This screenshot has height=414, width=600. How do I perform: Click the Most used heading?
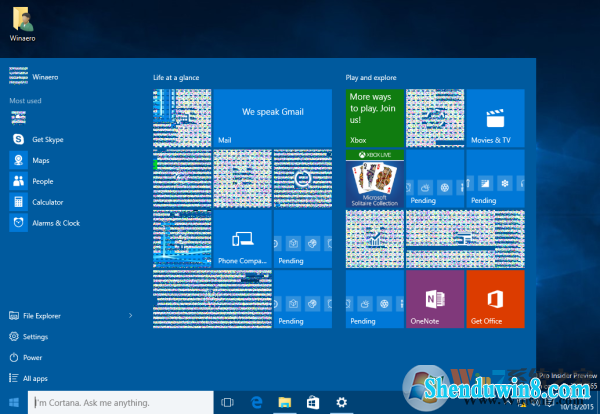pyautogui.click(x=25, y=101)
